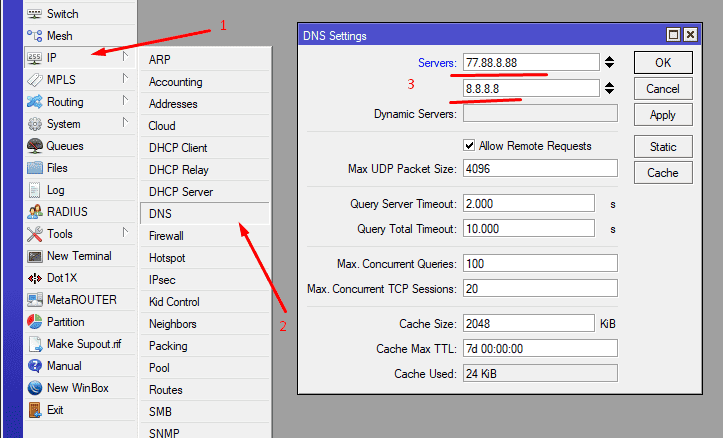Click the Partition pie chart icon

[x=34, y=322]
